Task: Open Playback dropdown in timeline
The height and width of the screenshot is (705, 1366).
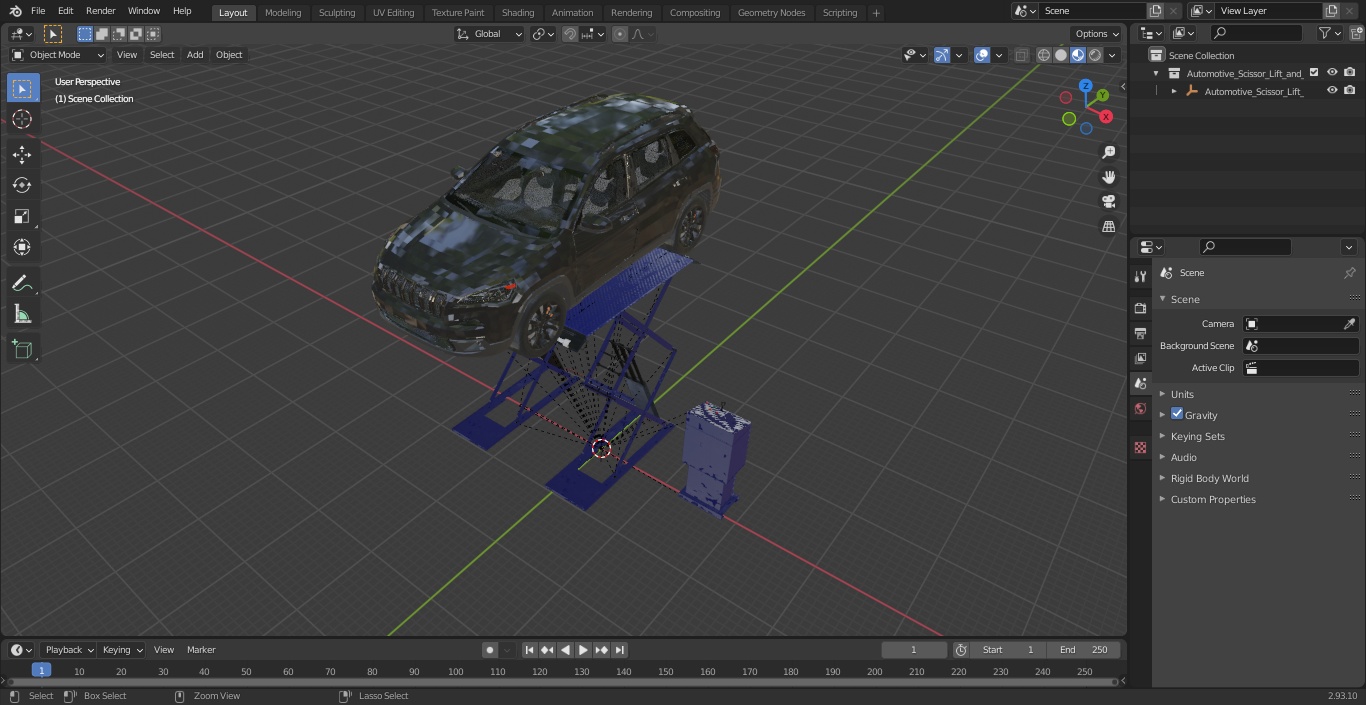Action: point(69,650)
